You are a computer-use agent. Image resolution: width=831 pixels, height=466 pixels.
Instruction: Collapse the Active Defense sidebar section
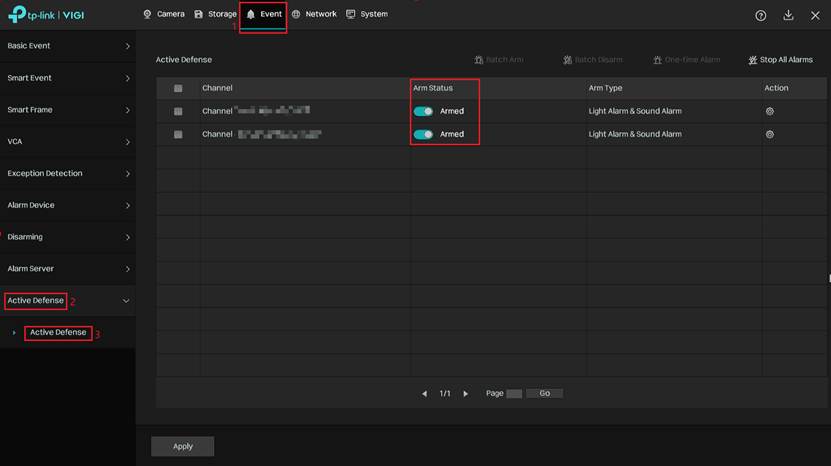68,301
